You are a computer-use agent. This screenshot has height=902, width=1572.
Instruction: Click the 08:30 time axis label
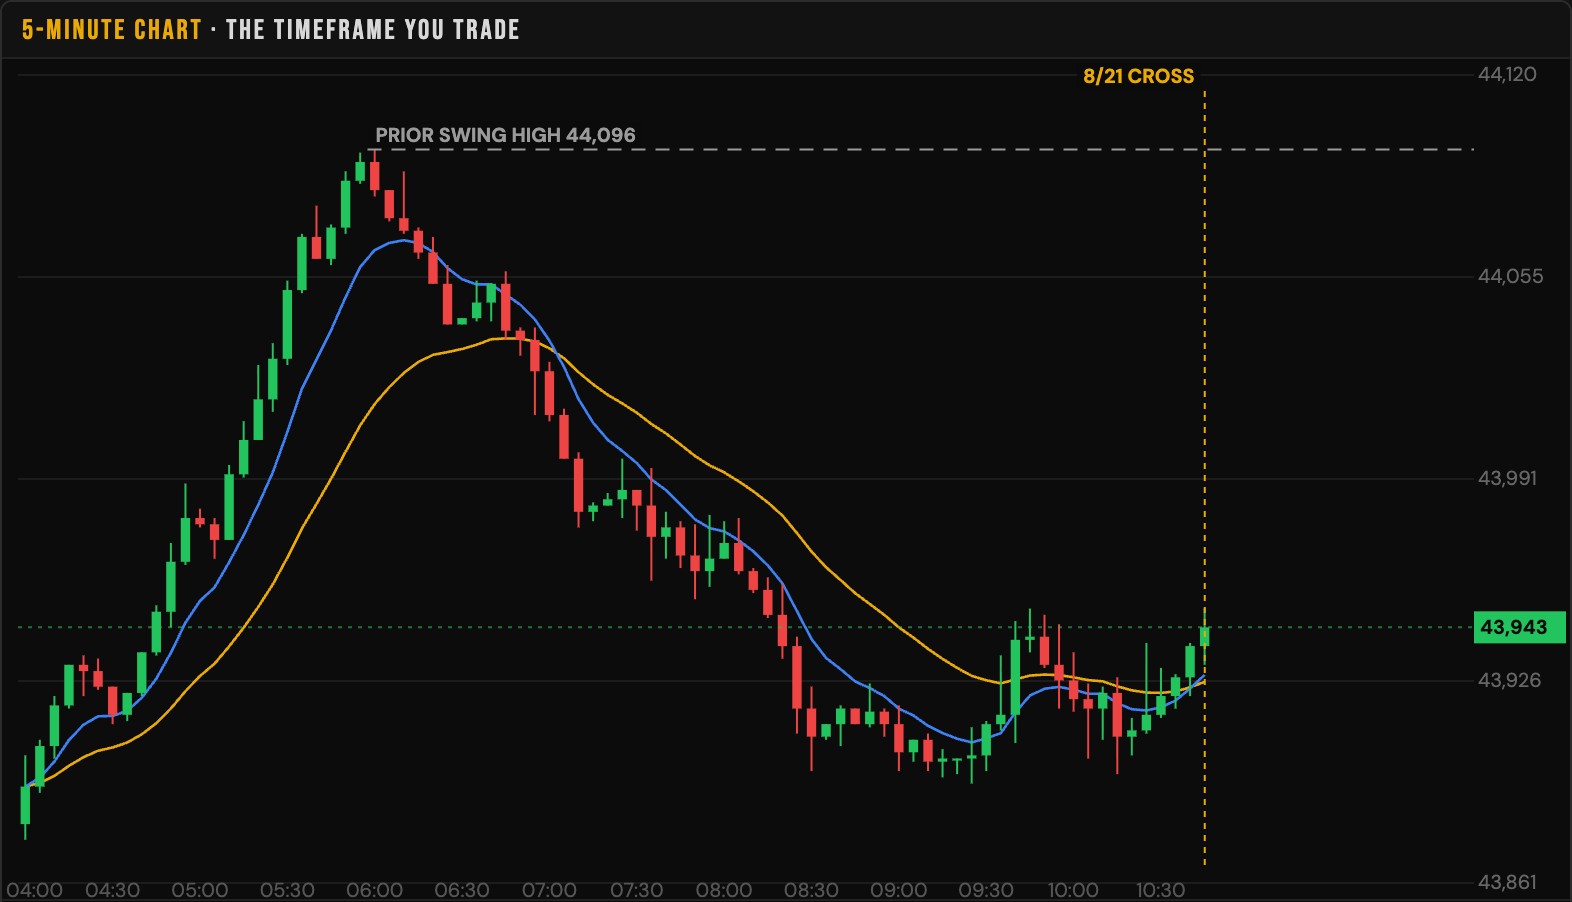pos(811,890)
